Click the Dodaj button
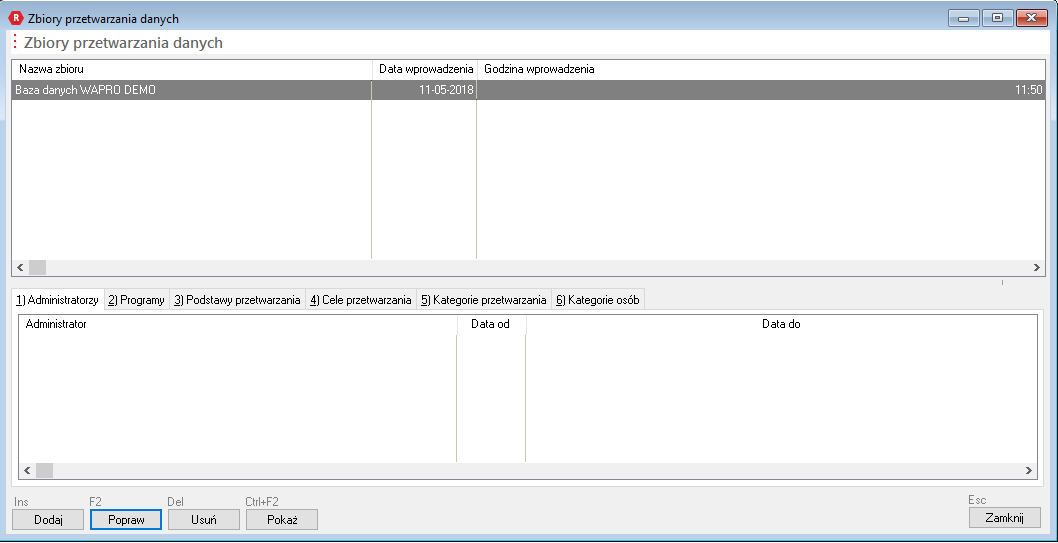 click(49, 519)
